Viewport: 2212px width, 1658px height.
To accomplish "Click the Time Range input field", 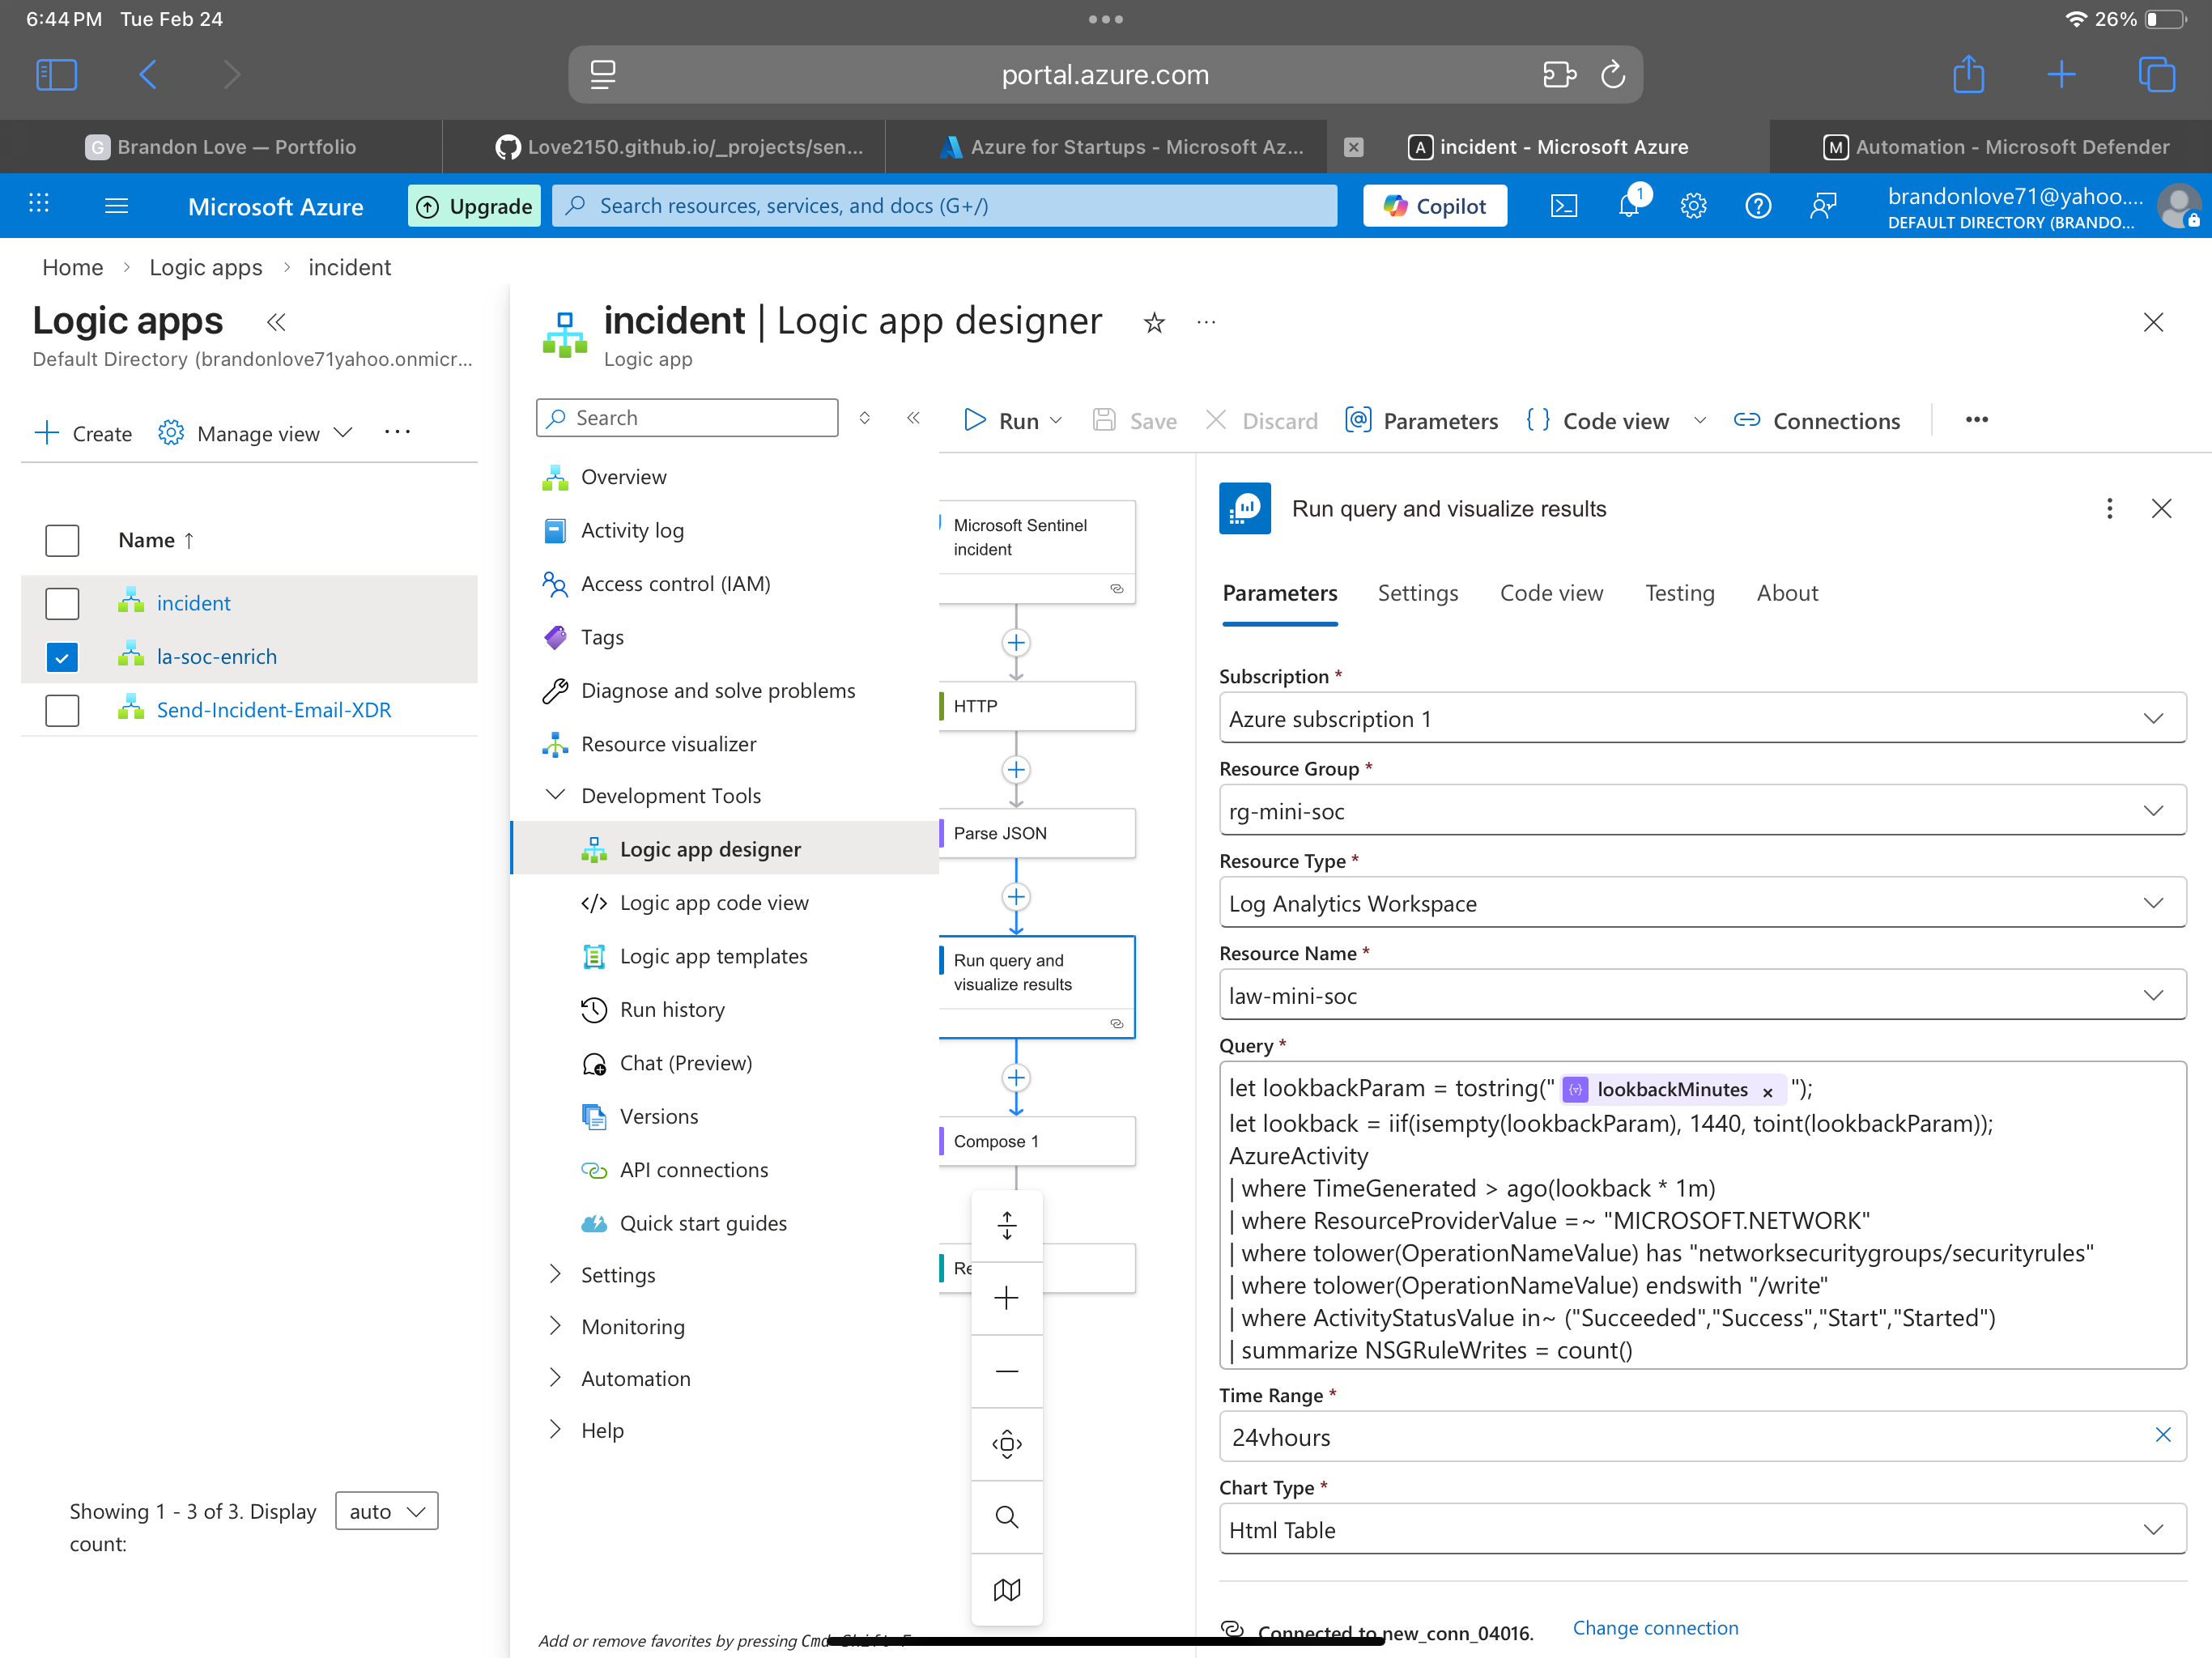I will point(1680,1437).
